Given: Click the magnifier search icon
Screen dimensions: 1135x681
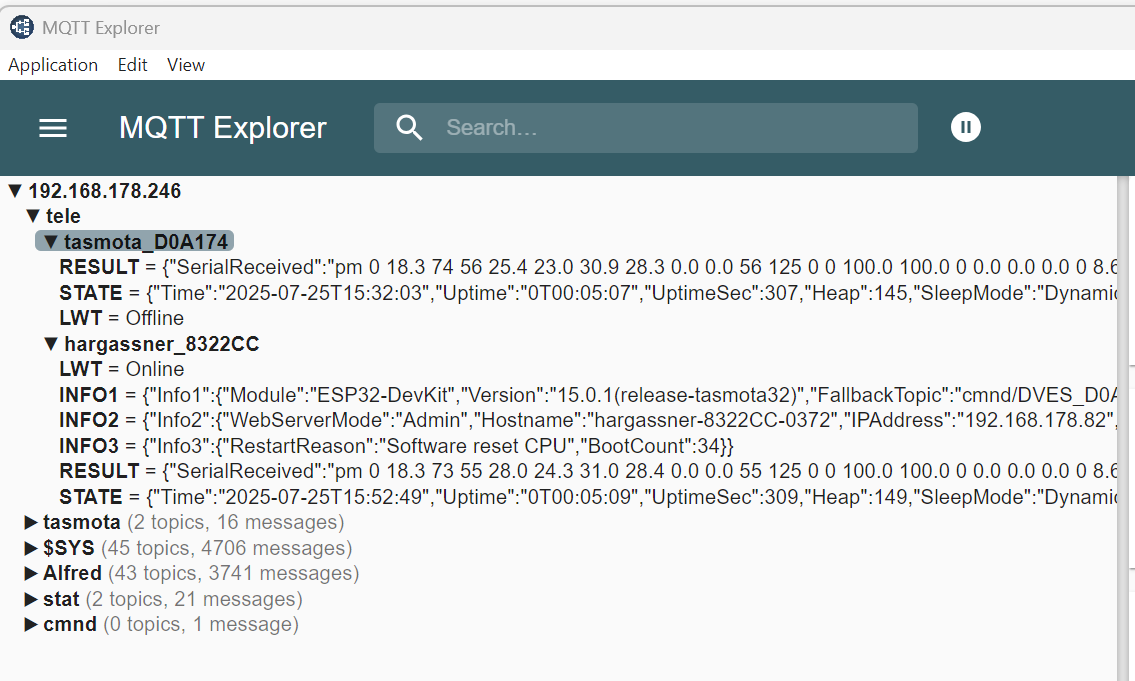Looking at the screenshot, I should click(x=409, y=128).
